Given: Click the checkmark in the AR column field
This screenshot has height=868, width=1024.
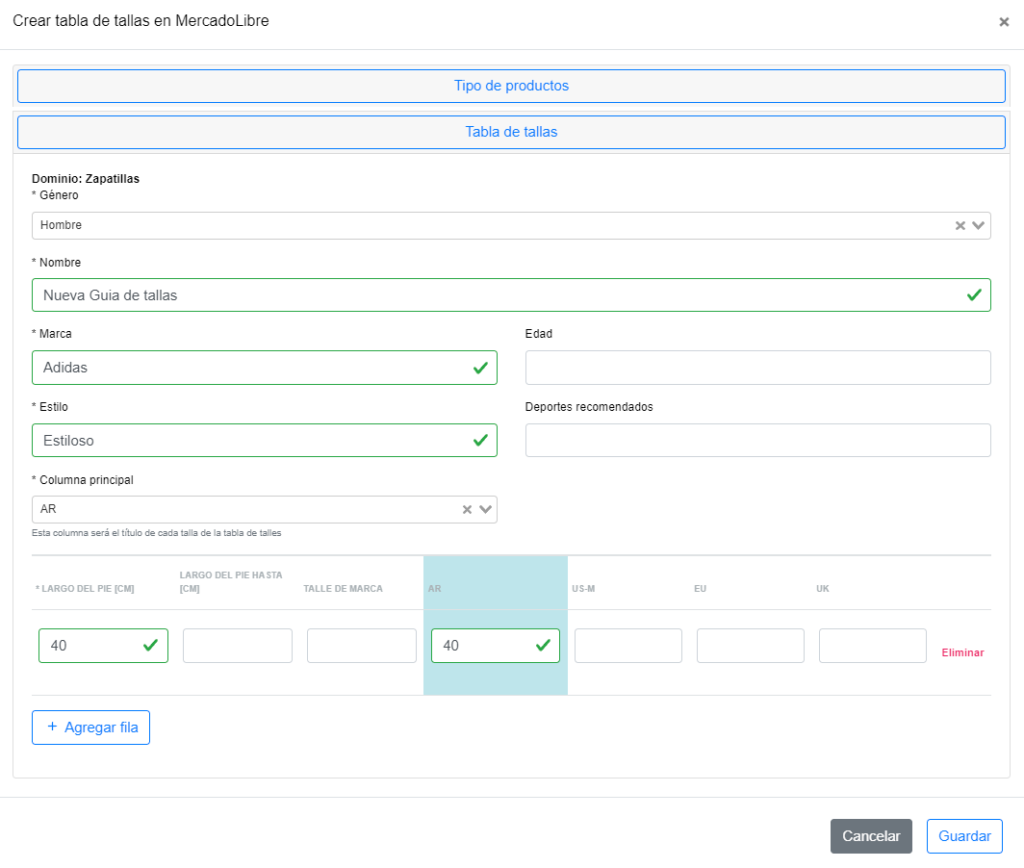Looking at the screenshot, I should coord(543,645).
